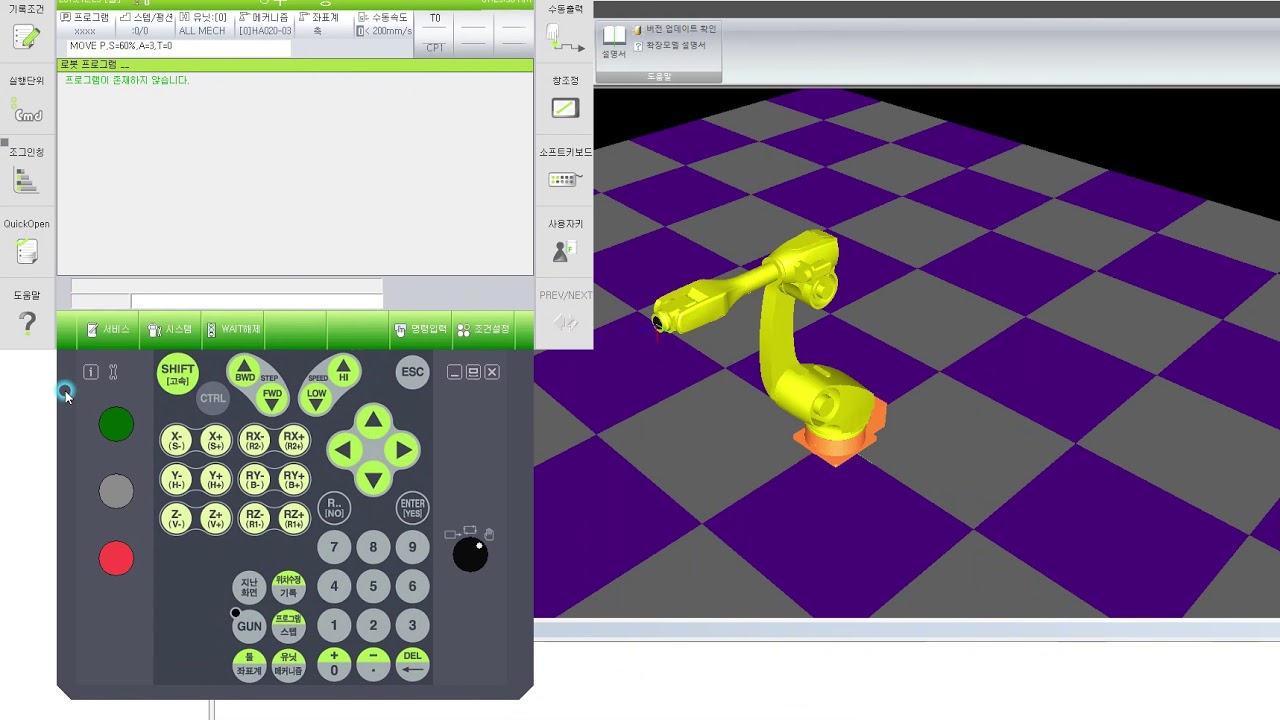1280x720 pixels.
Task: Open the 명령입력 command input menu
Action: coord(421,329)
